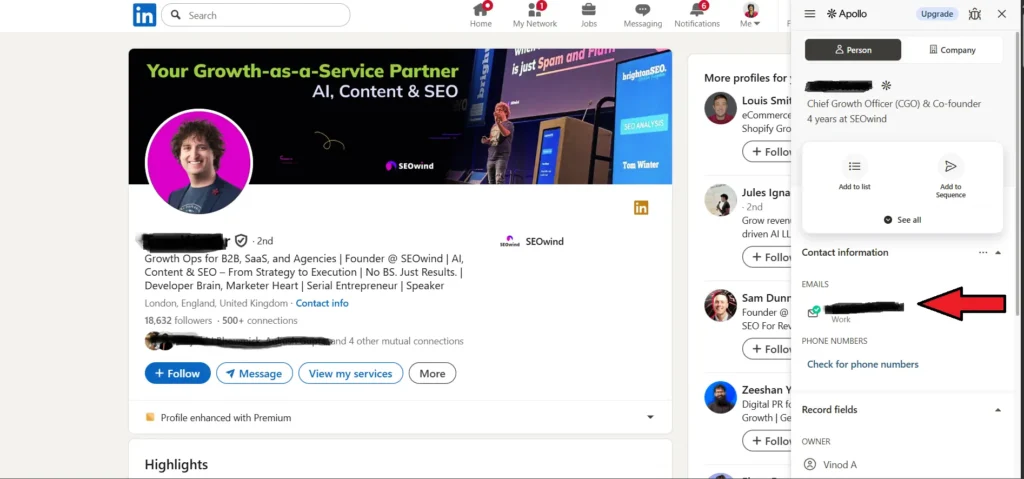The width and height of the screenshot is (1024, 479).
Task: Click Sam Dunn's avatar photo
Action: [721, 305]
